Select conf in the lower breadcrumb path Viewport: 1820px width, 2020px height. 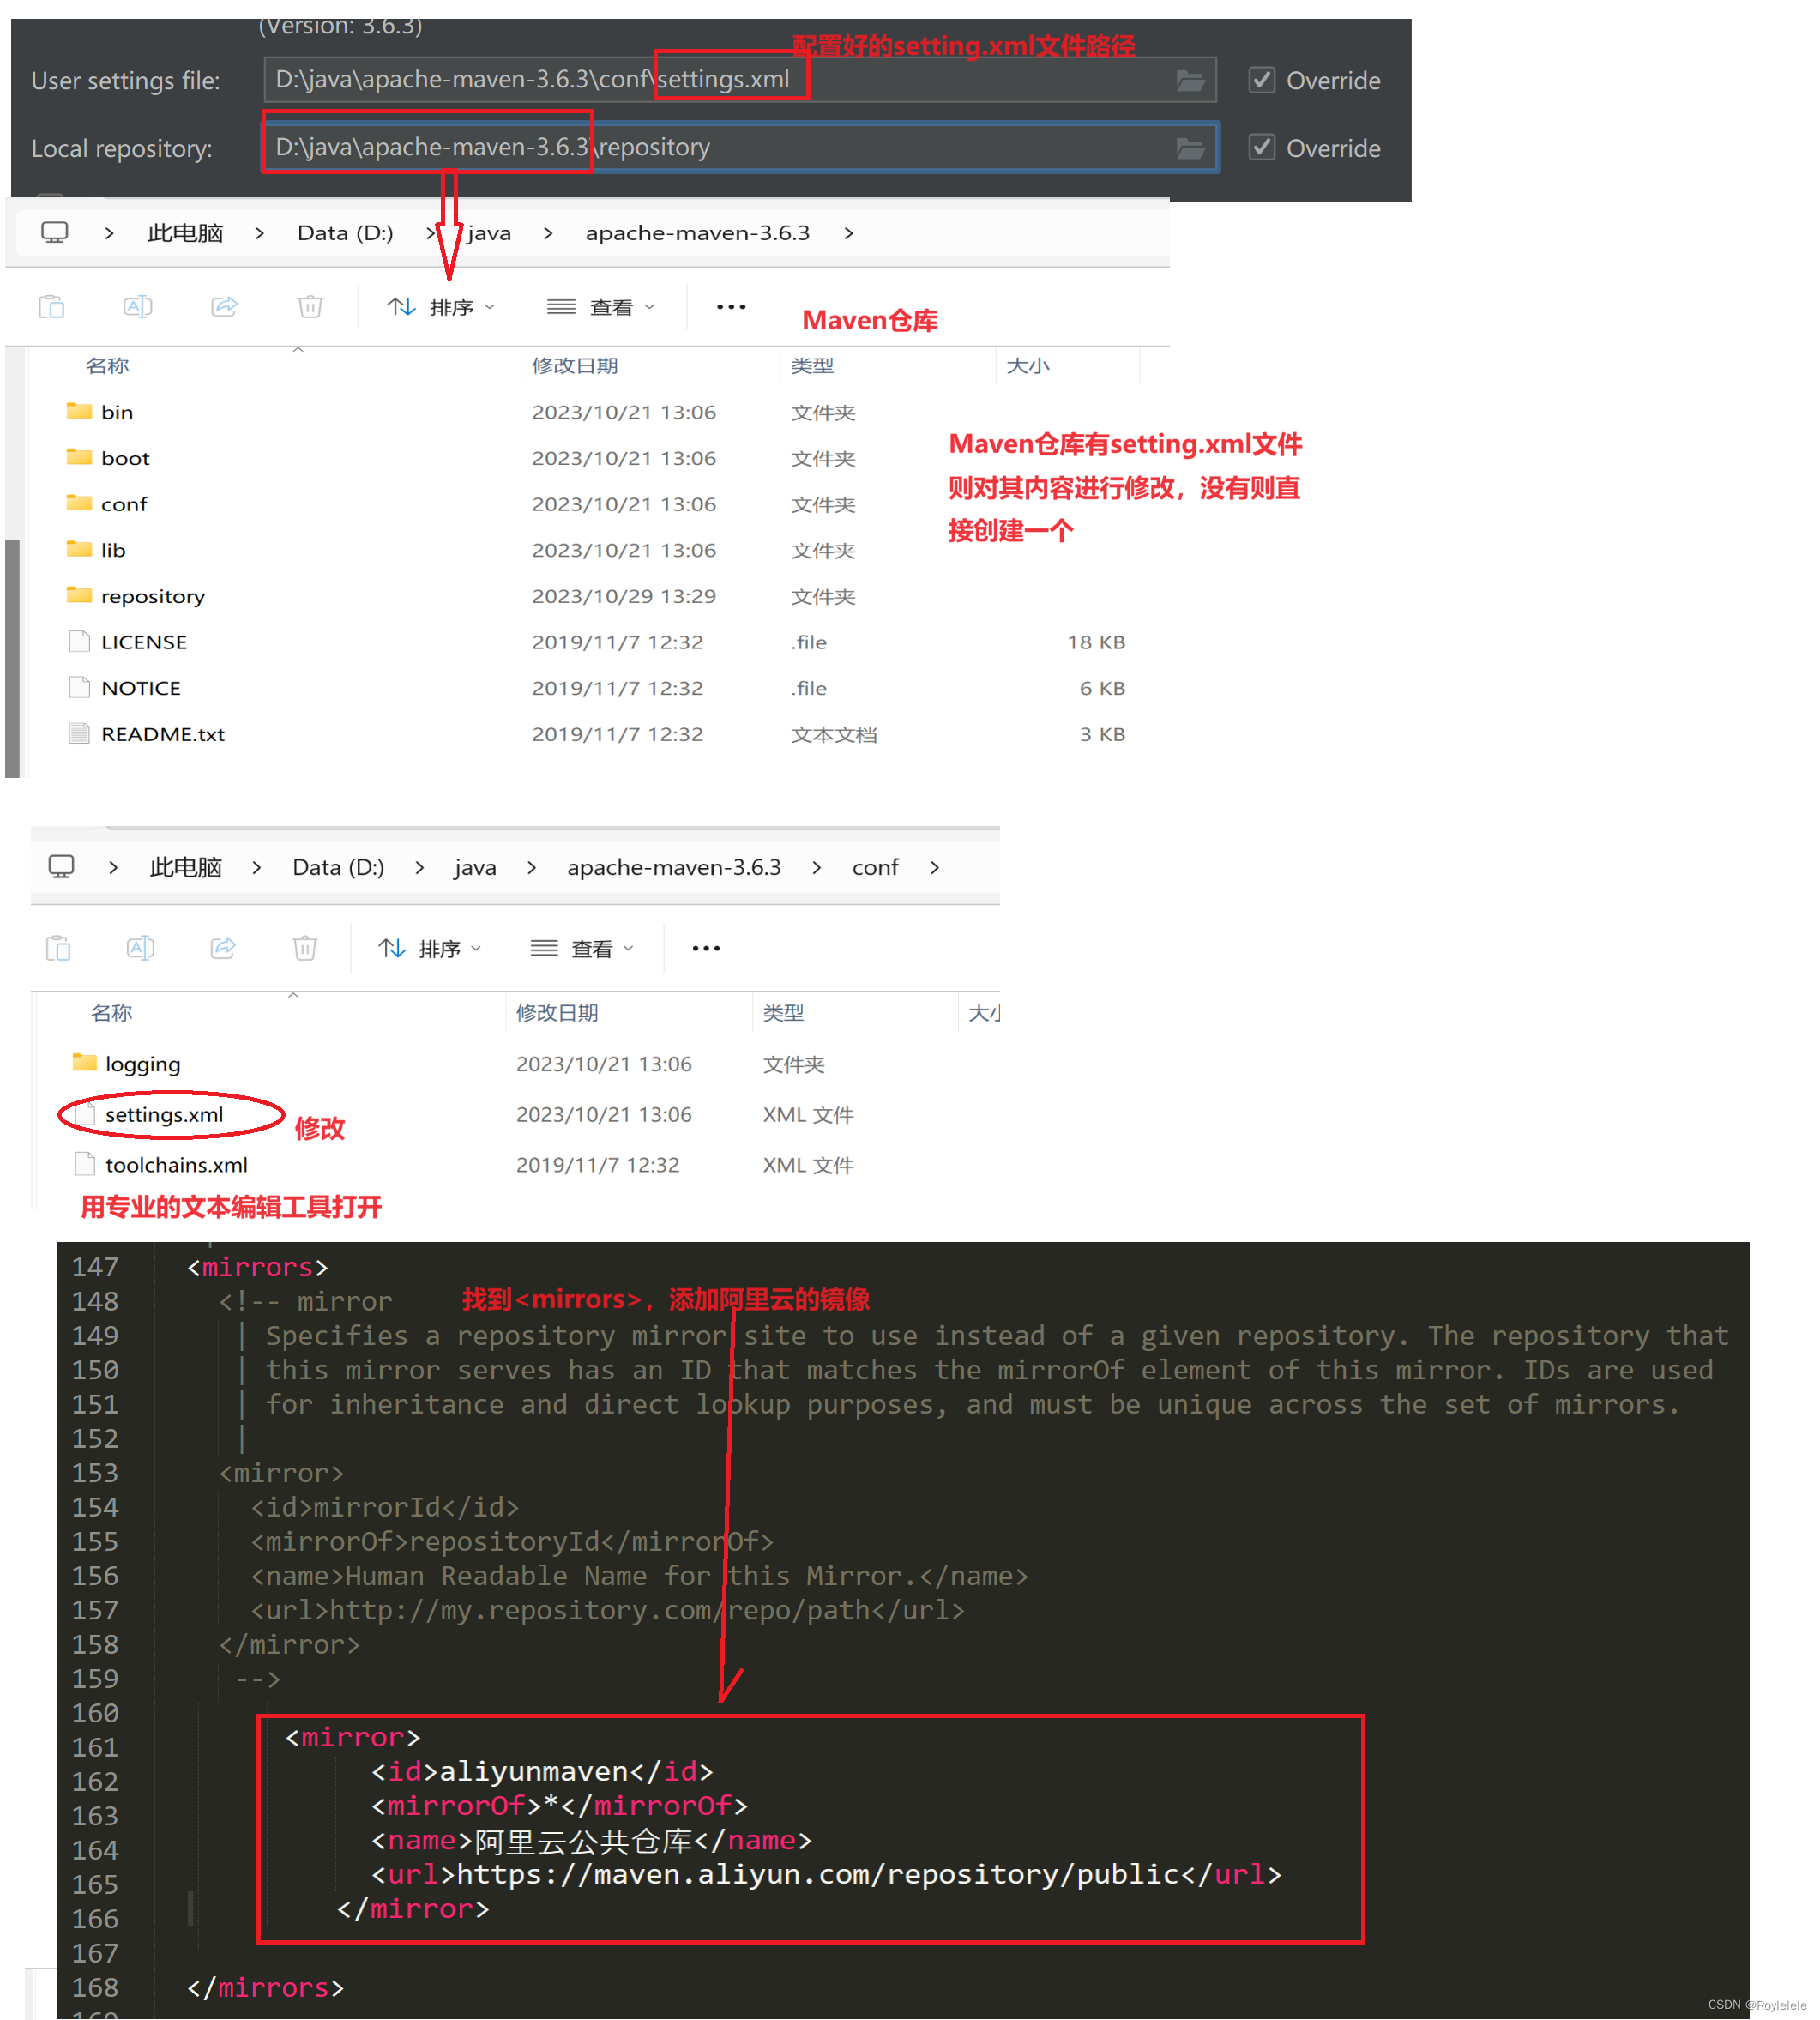(x=875, y=867)
